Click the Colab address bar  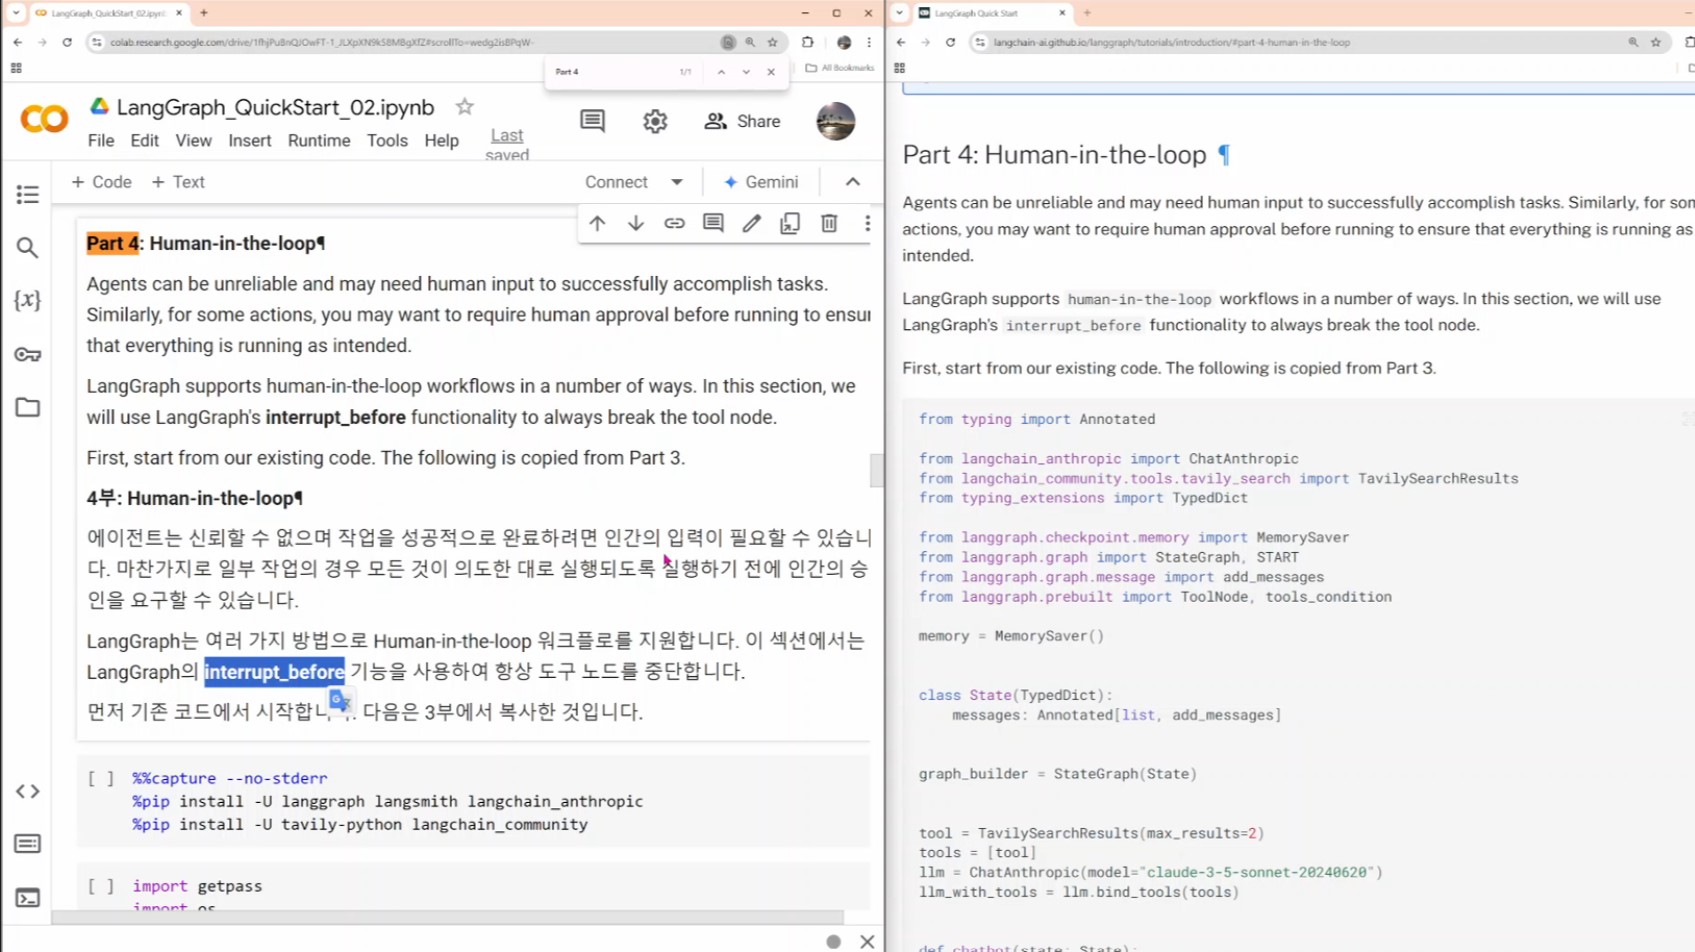[411, 42]
